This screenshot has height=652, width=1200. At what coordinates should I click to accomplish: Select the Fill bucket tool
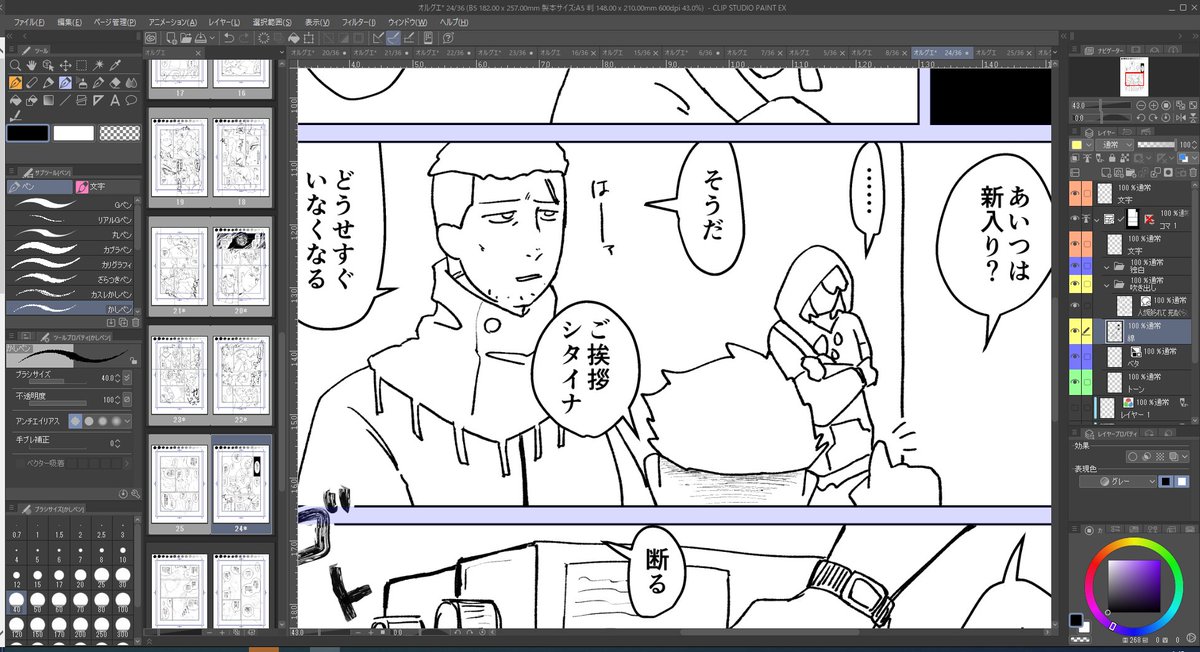pyautogui.click(x=16, y=100)
